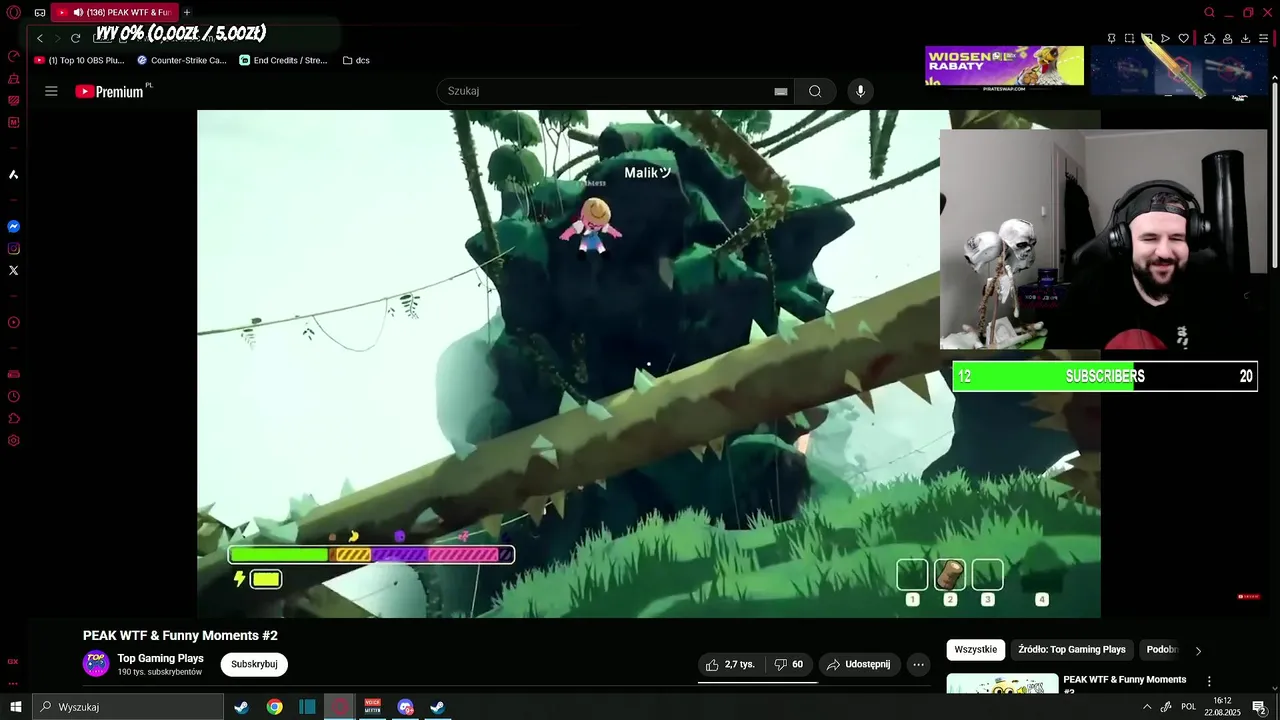Open the Windows notification center
The image size is (1280, 720).
tap(1259, 707)
